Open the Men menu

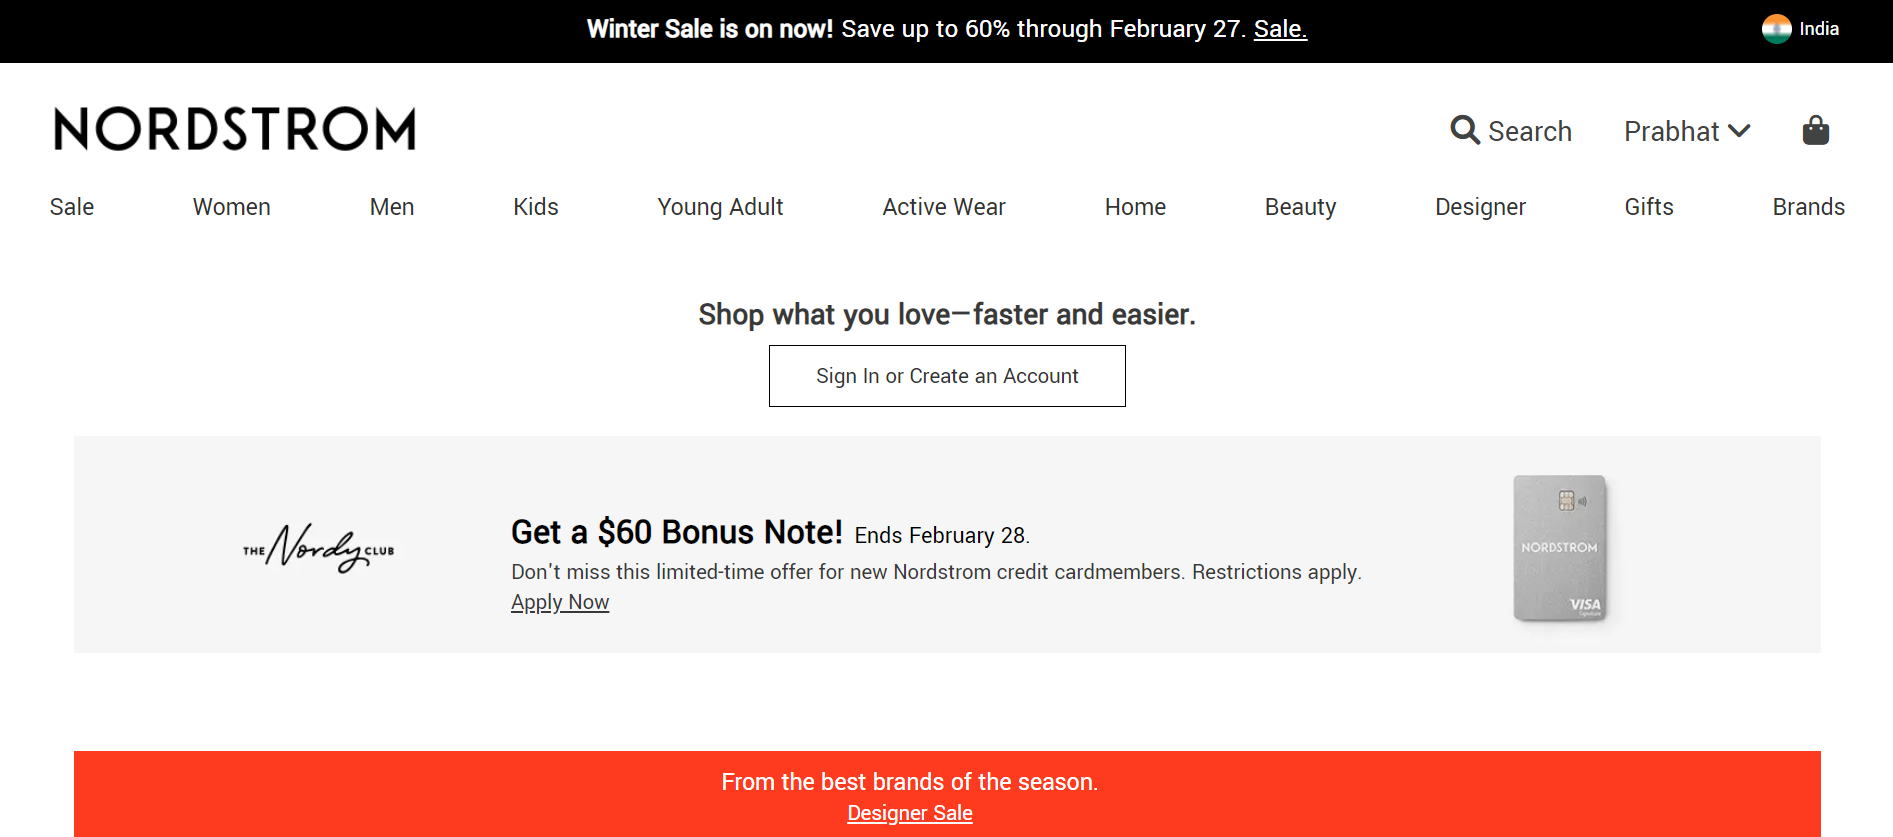point(392,207)
